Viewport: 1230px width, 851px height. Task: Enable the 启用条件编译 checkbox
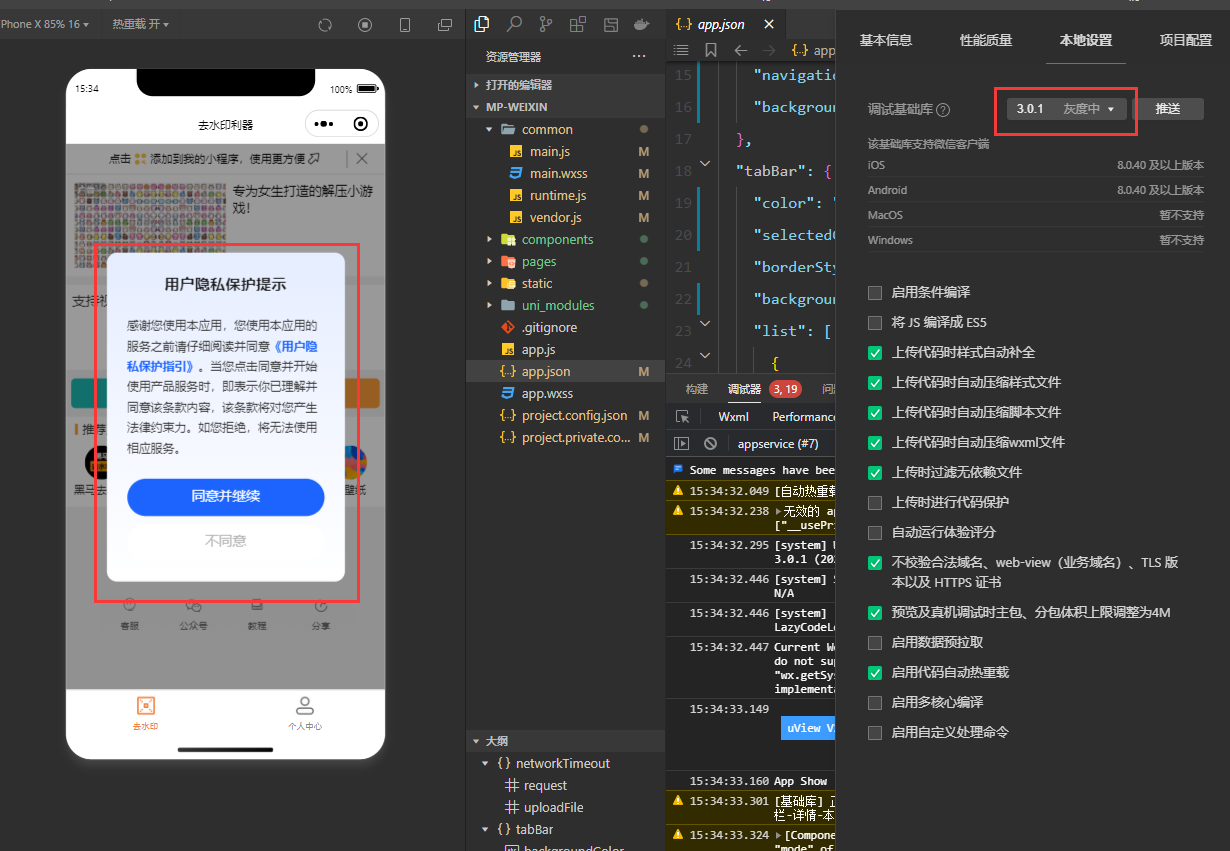click(x=875, y=292)
